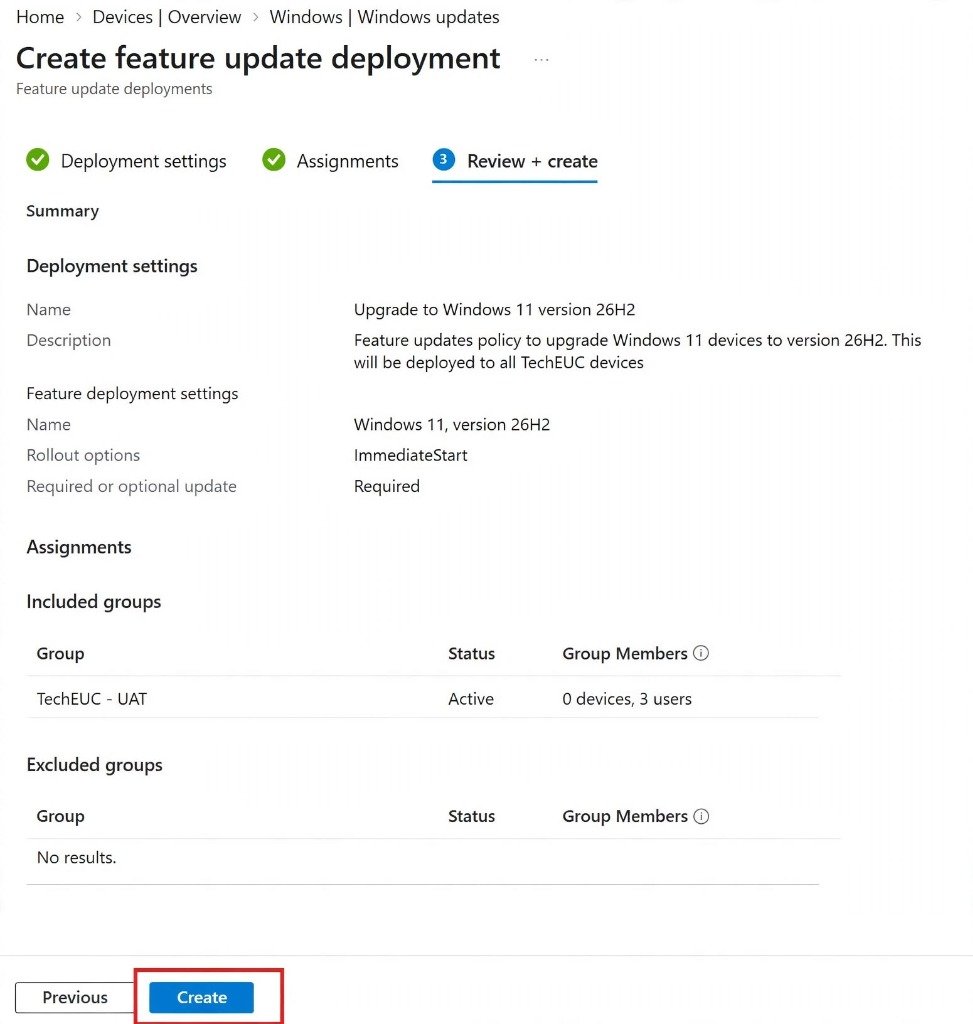Click the Active status cell

tap(471, 699)
